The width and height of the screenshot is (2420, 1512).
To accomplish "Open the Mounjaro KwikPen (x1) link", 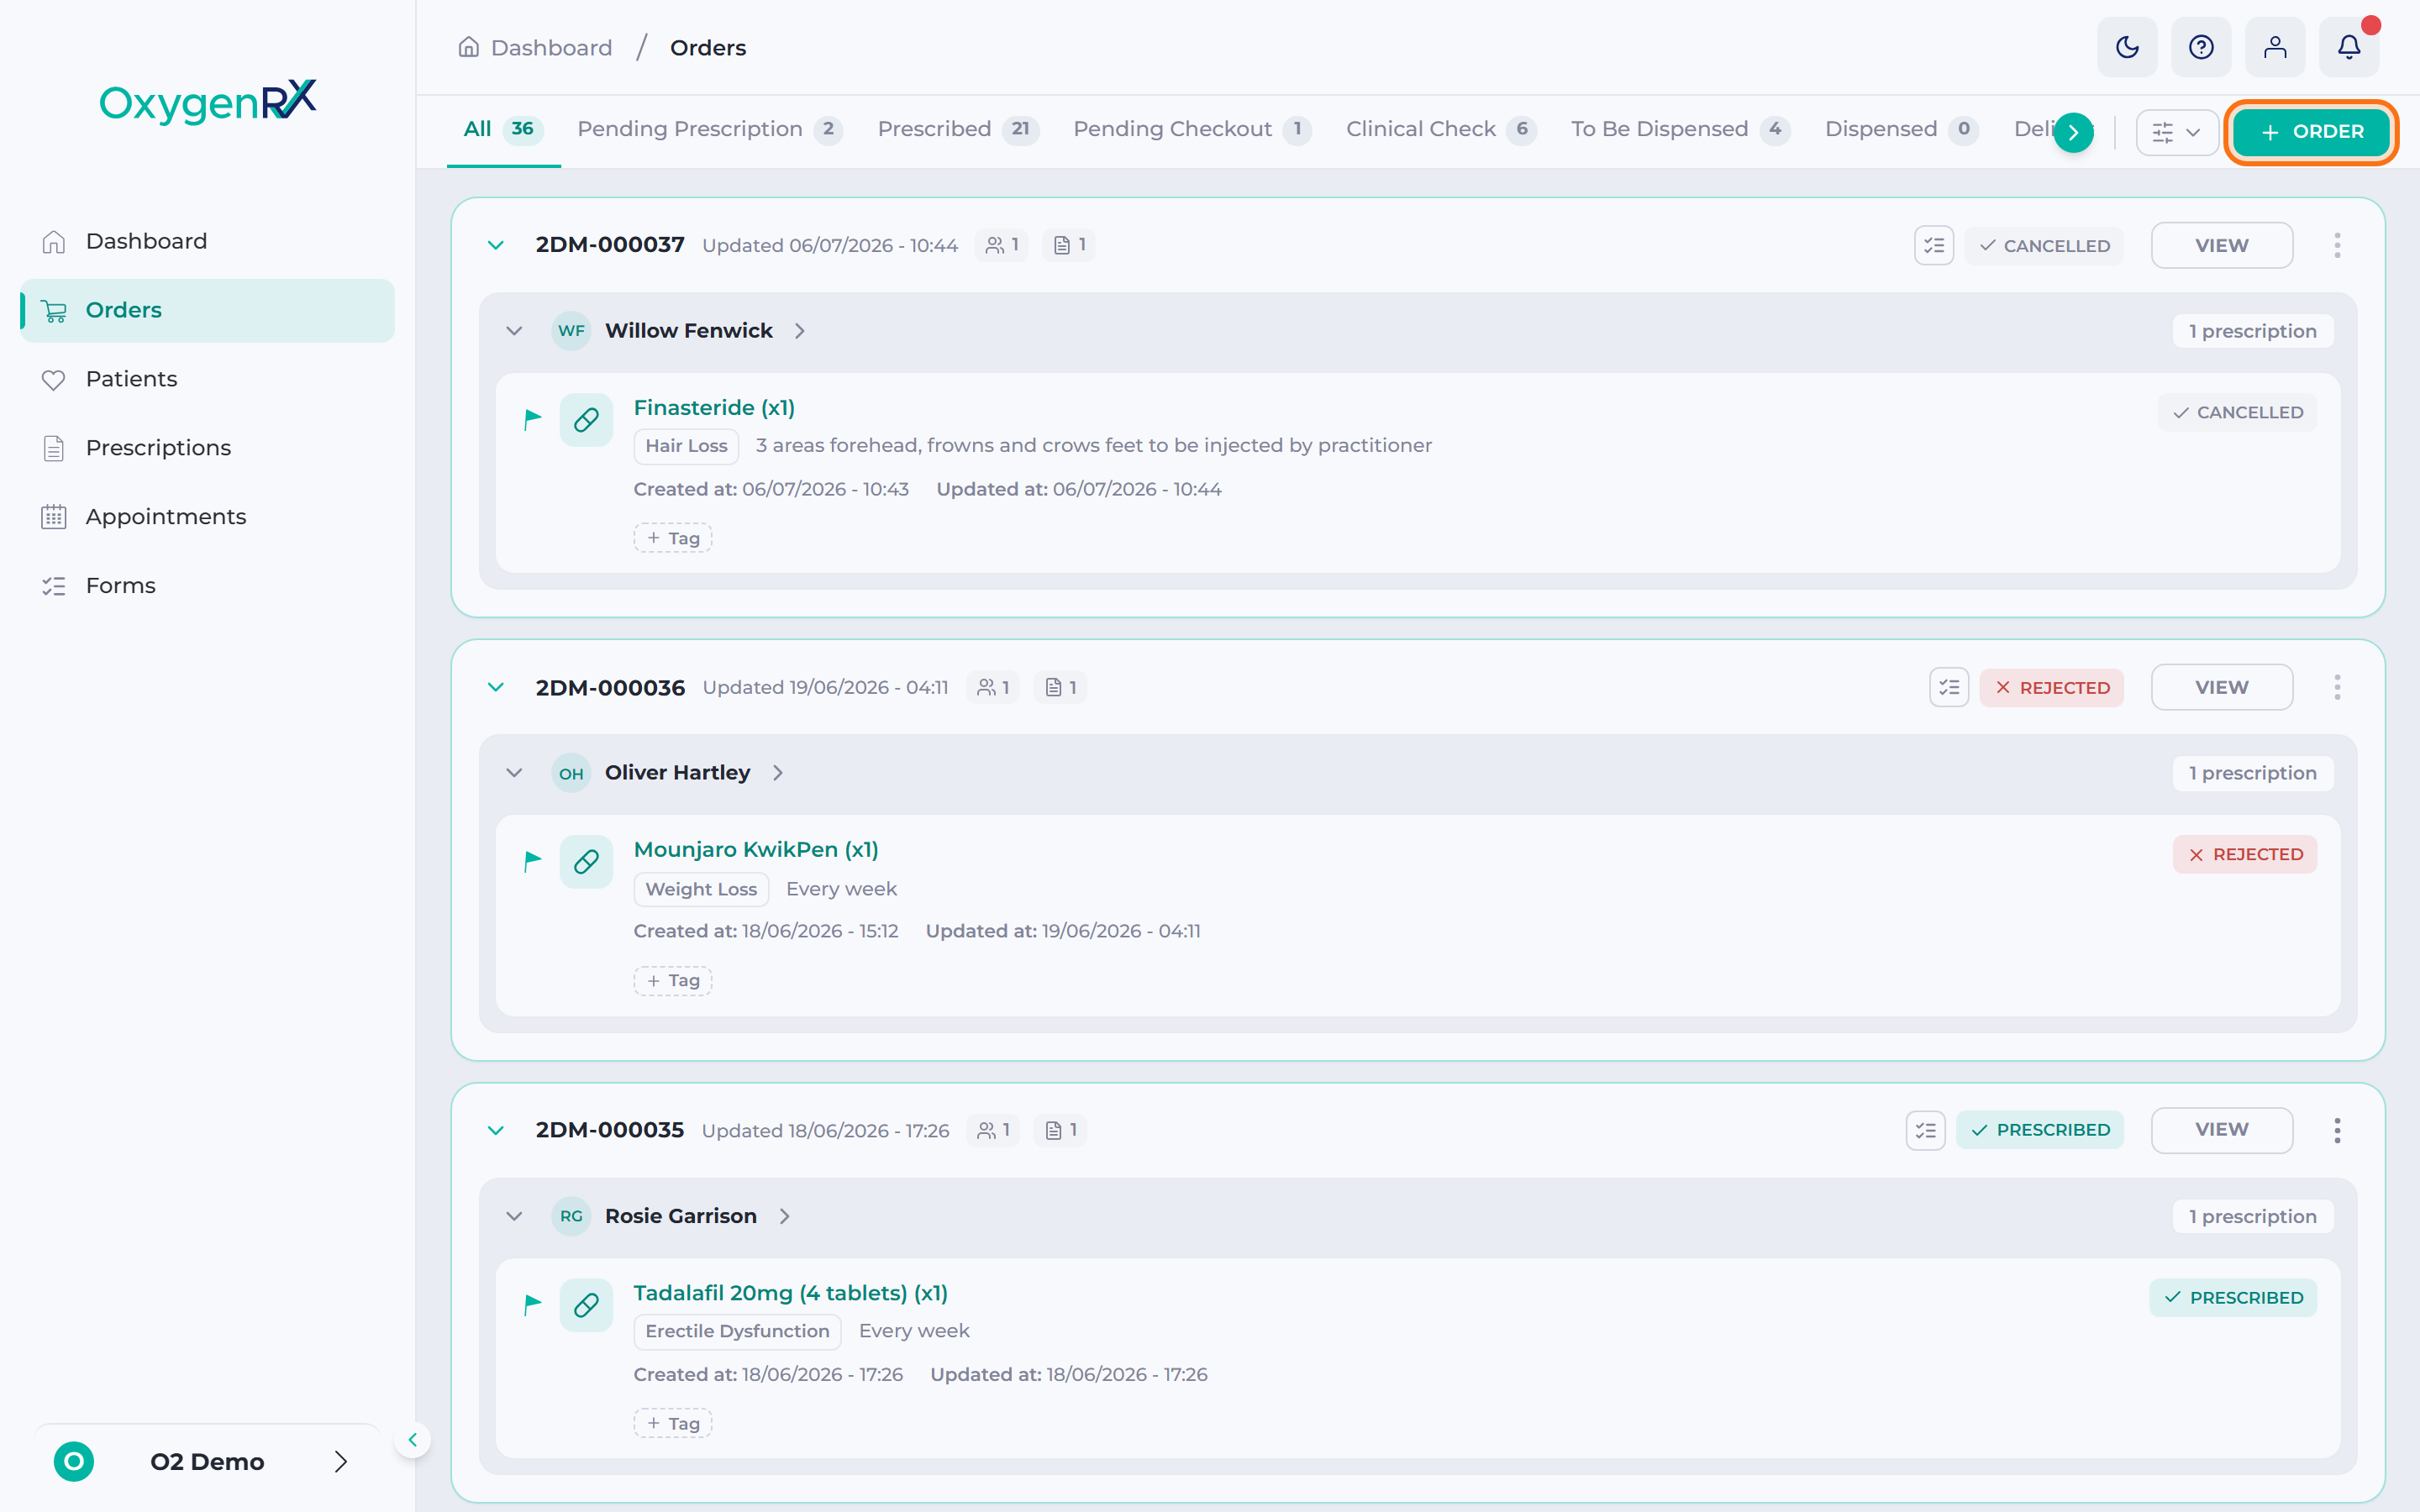I will (x=756, y=850).
